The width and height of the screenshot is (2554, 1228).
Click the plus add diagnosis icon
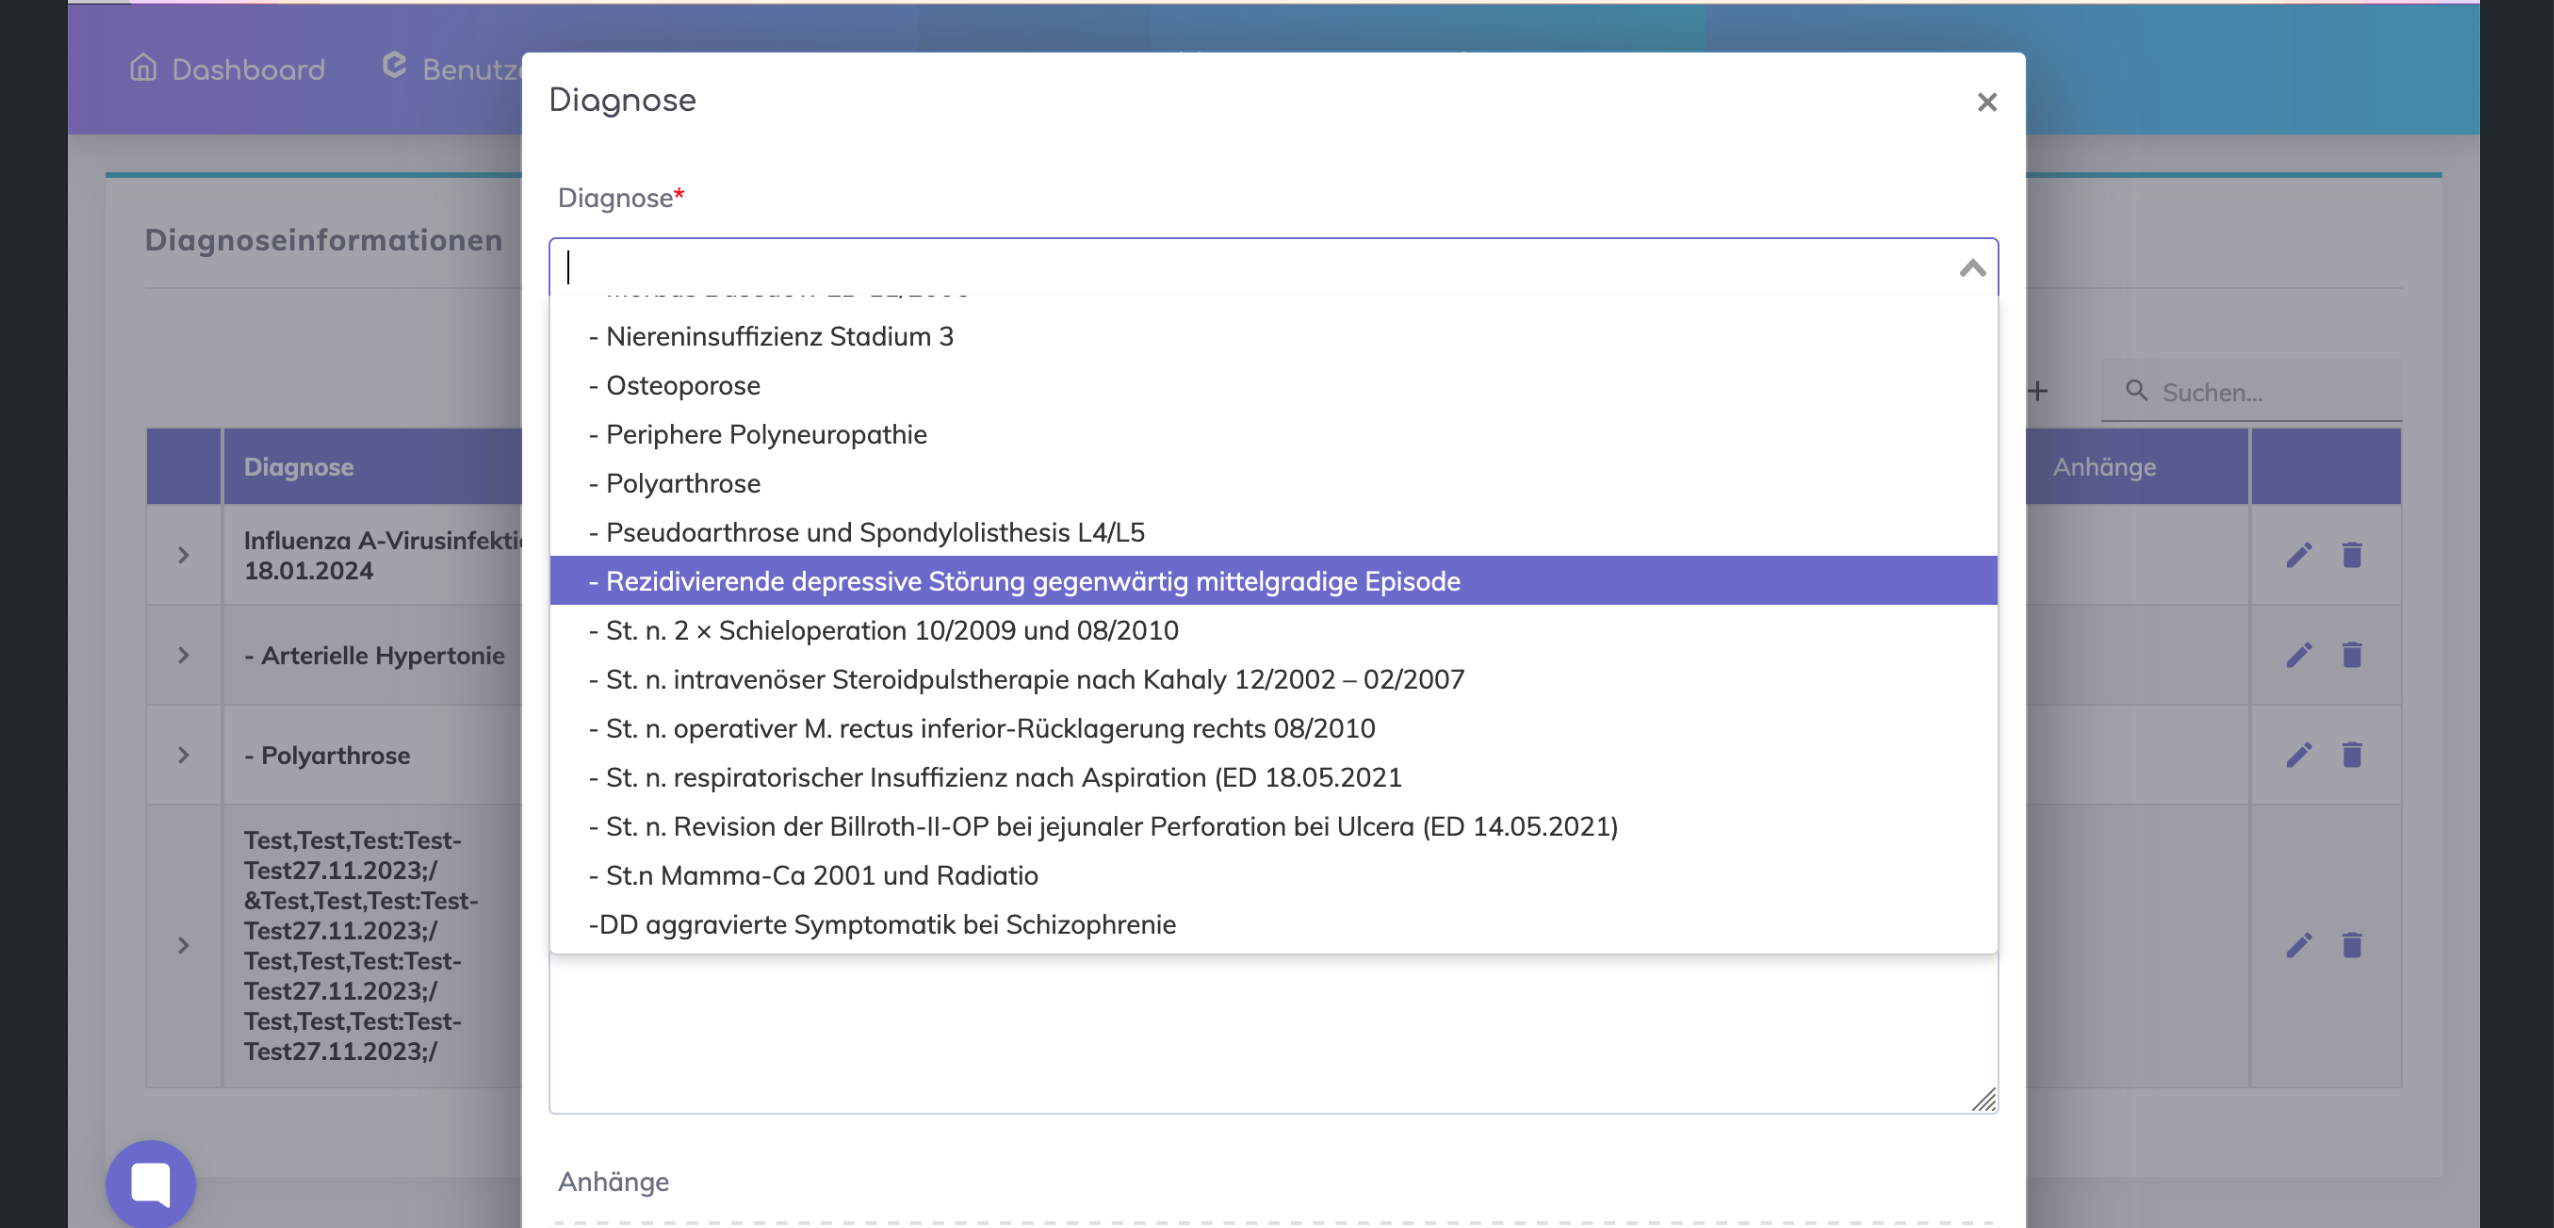[x=2038, y=391]
